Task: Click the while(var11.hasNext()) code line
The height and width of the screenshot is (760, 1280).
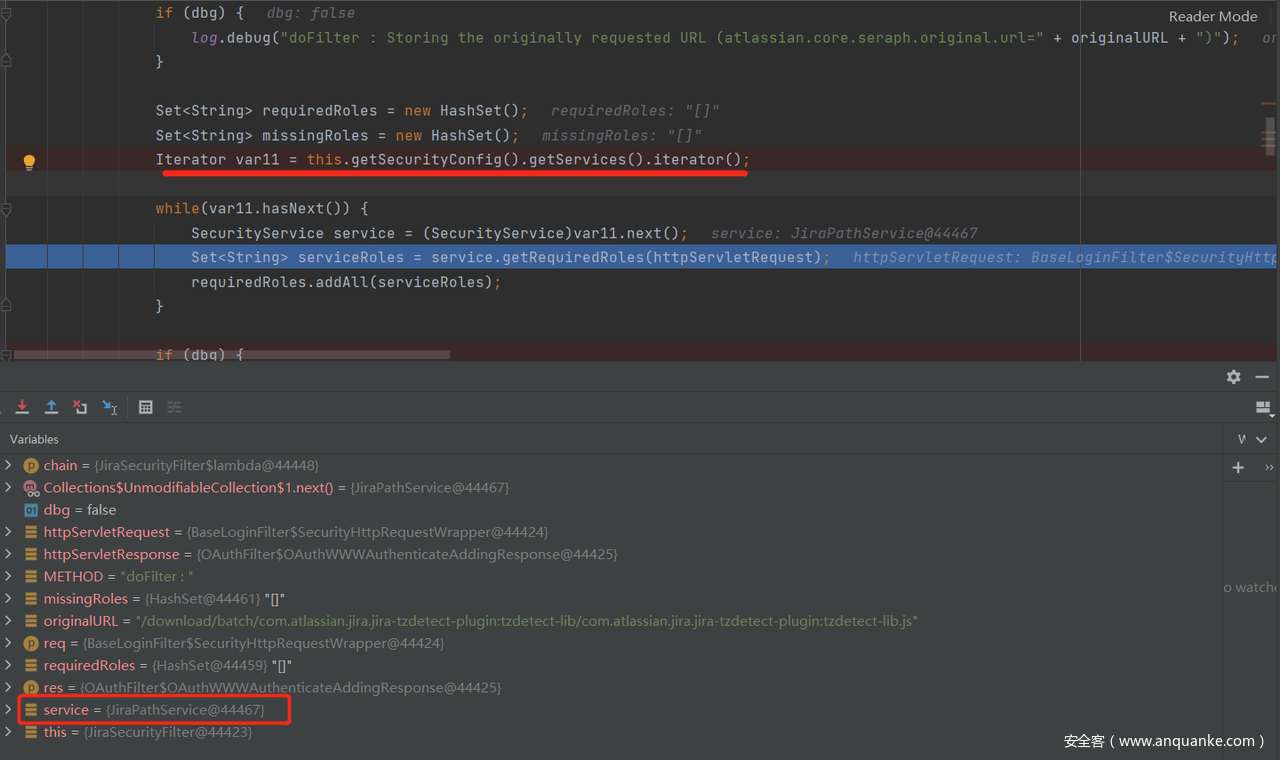Action: 262,209
